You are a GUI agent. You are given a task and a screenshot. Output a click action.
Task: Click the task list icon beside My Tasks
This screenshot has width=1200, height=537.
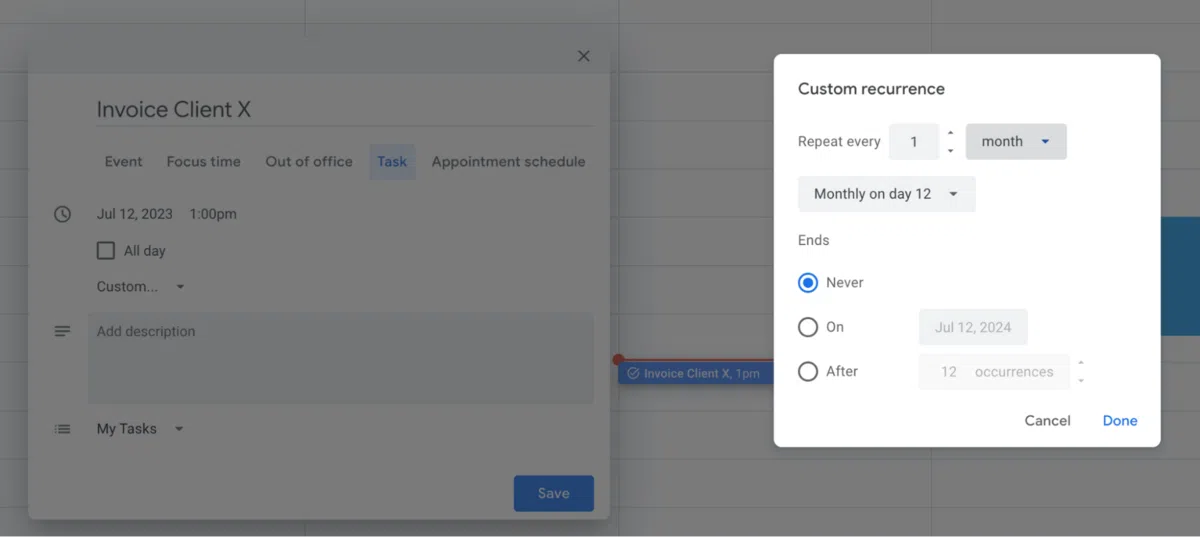coord(62,429)
